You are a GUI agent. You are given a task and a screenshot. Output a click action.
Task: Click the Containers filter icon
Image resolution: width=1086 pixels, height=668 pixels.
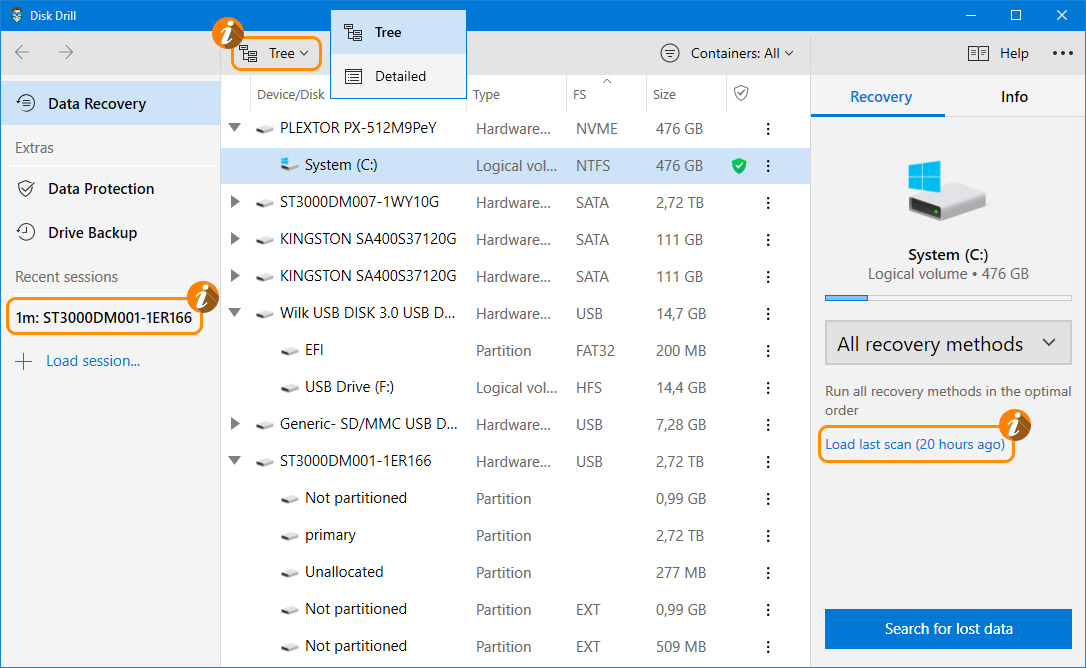[x=670, y=53]
